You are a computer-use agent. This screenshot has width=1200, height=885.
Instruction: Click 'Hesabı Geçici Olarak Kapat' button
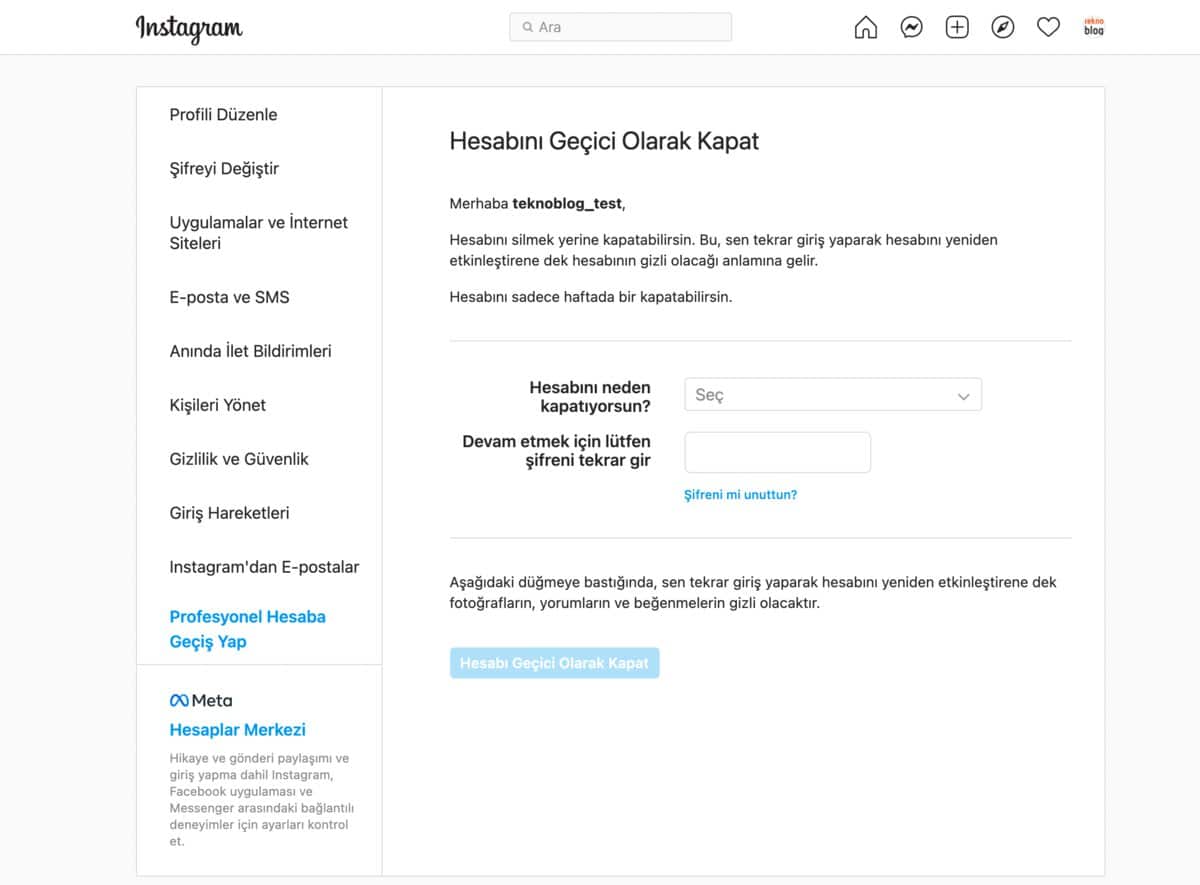coord(554,663)
